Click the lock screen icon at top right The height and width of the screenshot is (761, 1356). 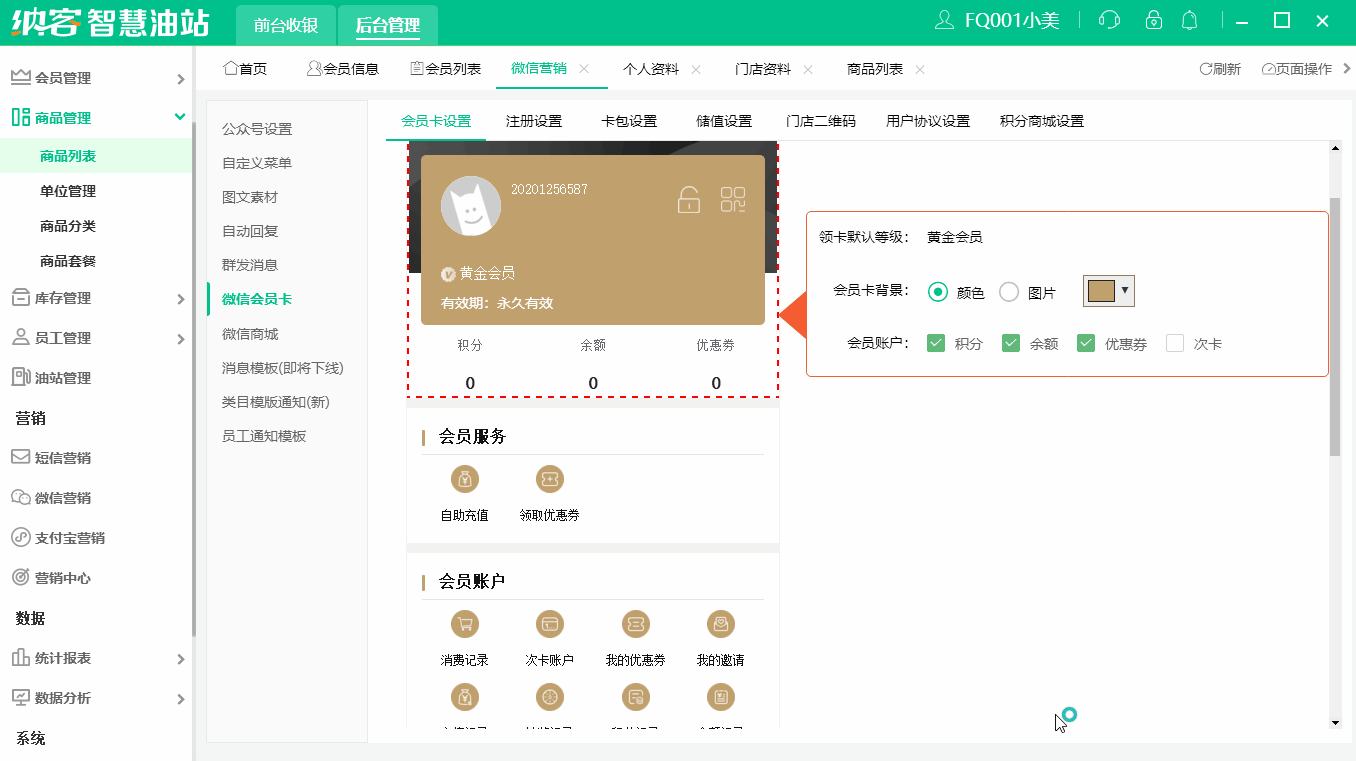coord(1152,20)
